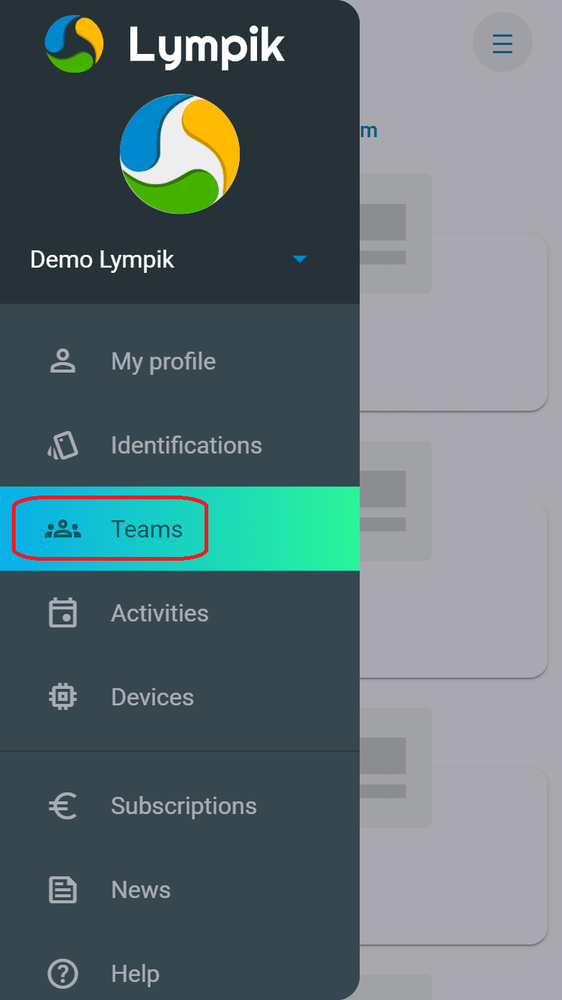Click the large round profile avatar
This screenshot has height=1000, width=562.
tap(180, 154)
